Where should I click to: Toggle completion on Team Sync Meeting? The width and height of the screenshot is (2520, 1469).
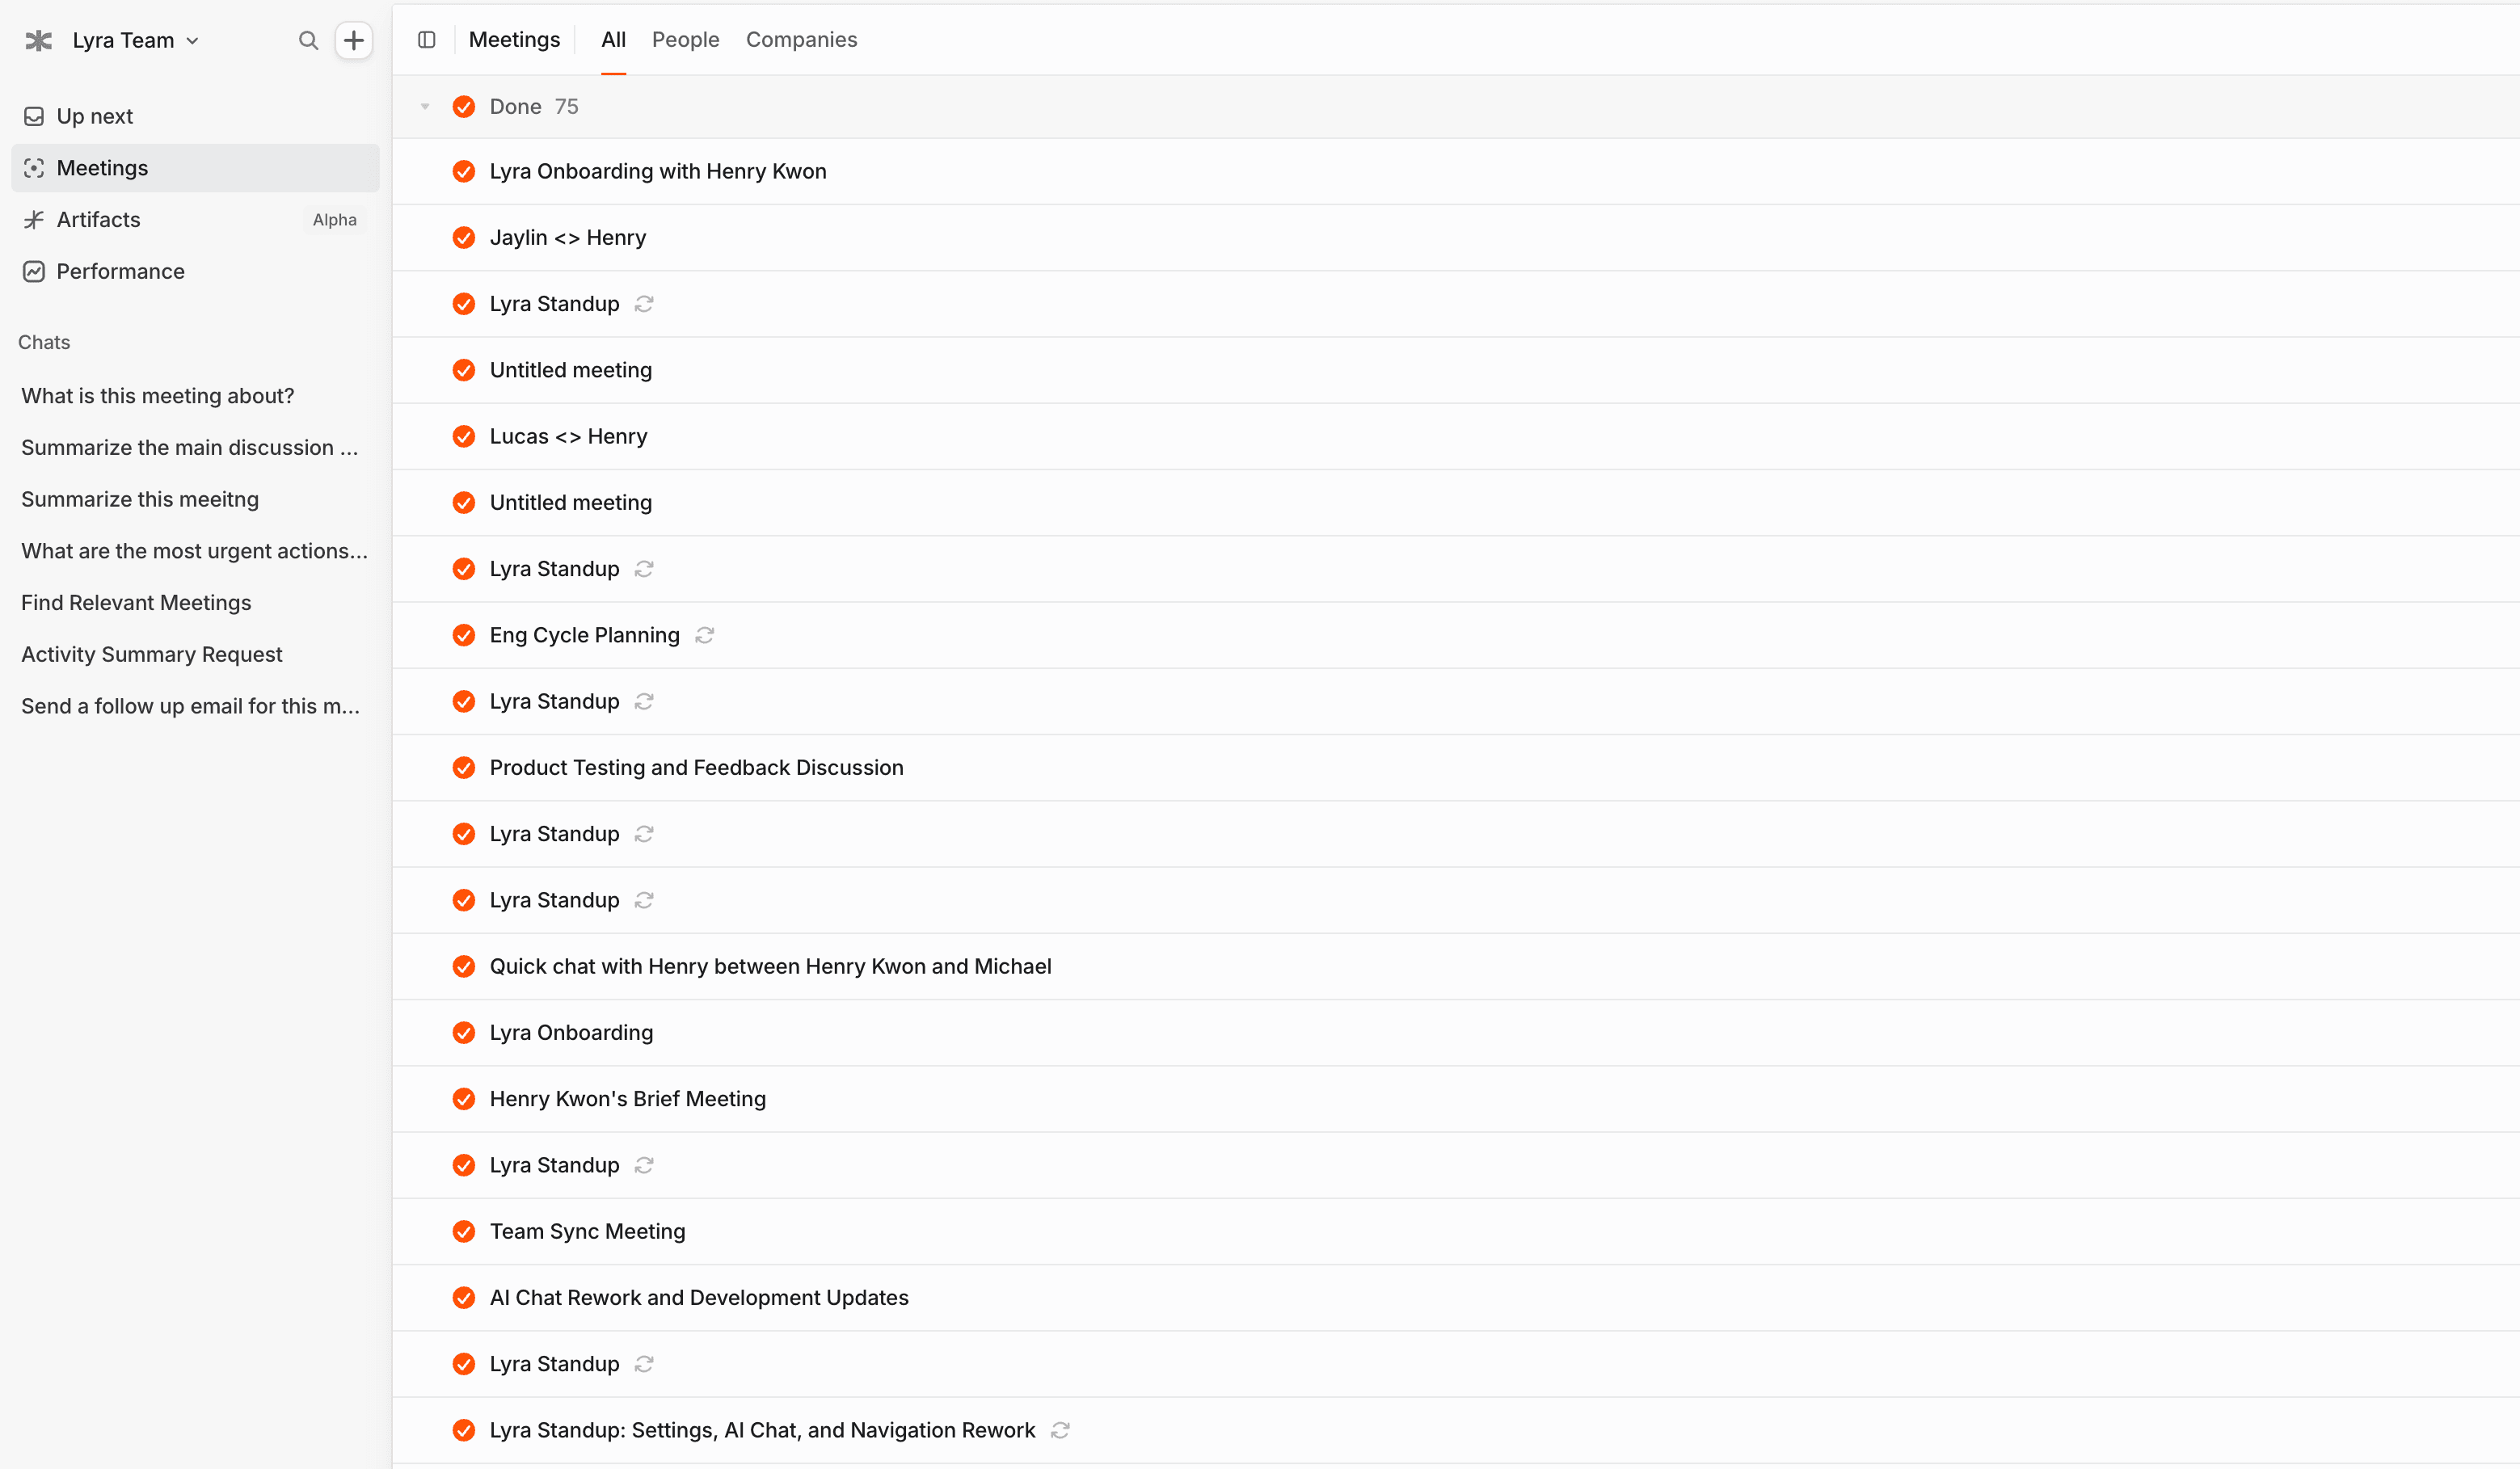464,1231
